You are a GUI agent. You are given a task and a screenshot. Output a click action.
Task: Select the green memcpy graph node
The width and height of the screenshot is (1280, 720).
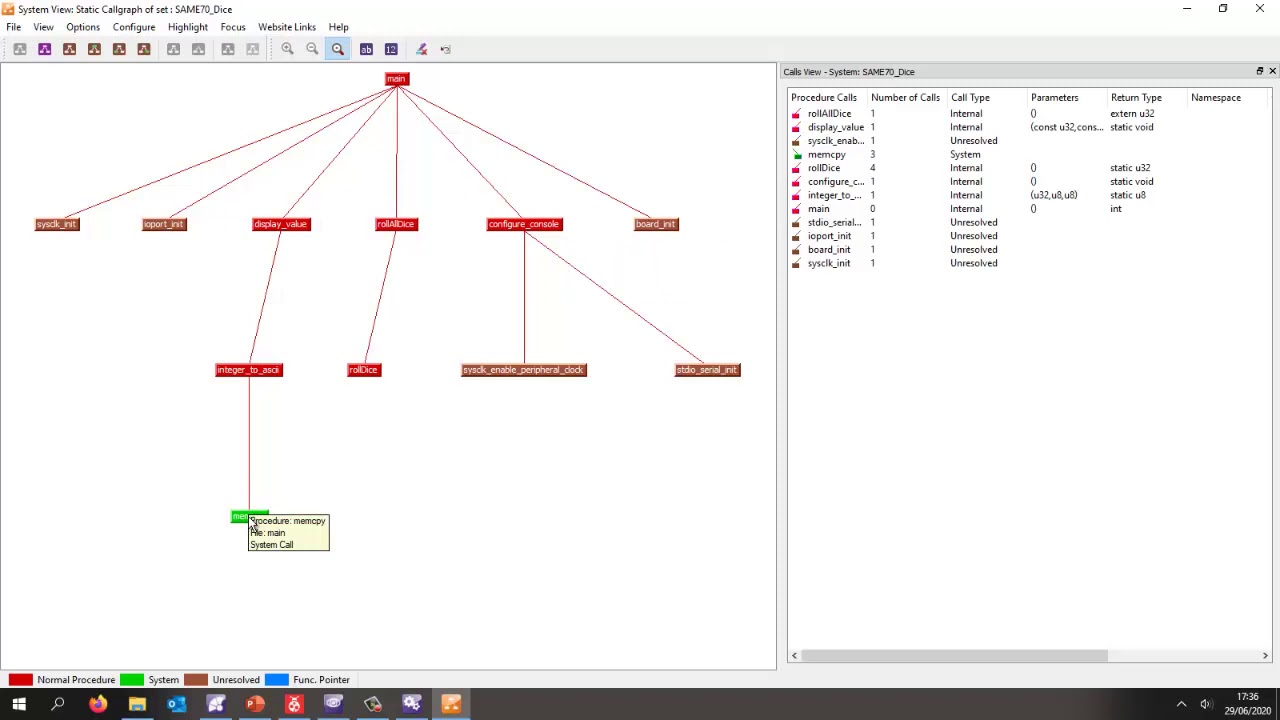(240, 517)
